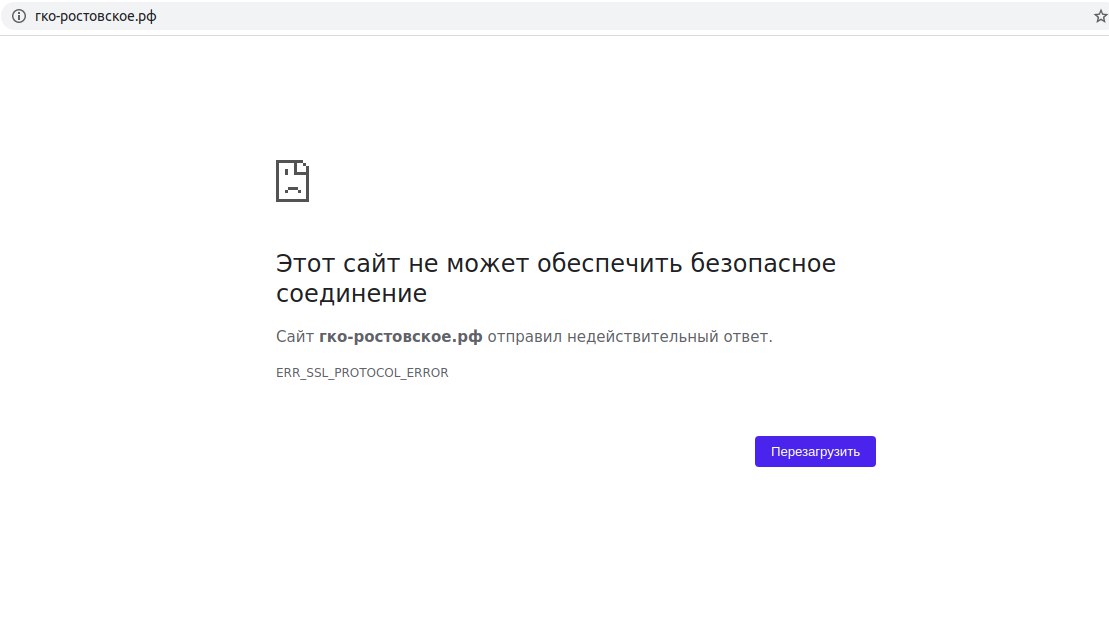The height and width of the screenshot is (633, 1109).
Task: Click the Перезагрузить reload button
Action: [815, 451]
